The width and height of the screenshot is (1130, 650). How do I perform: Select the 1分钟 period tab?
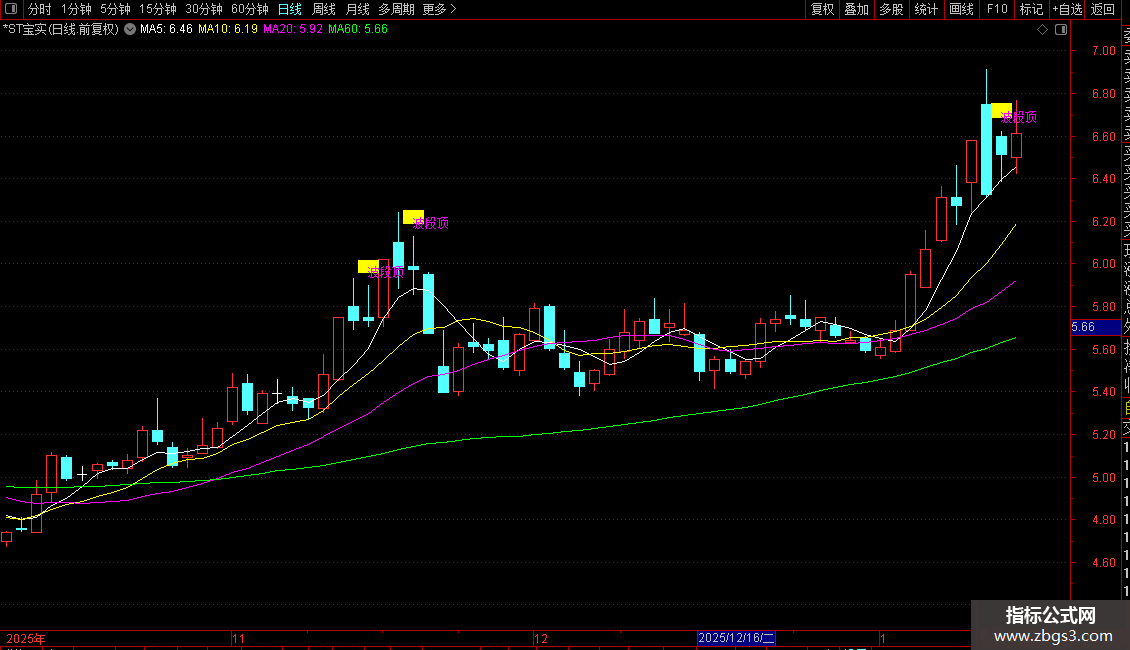pyautogui.click(x=76, y=9)
